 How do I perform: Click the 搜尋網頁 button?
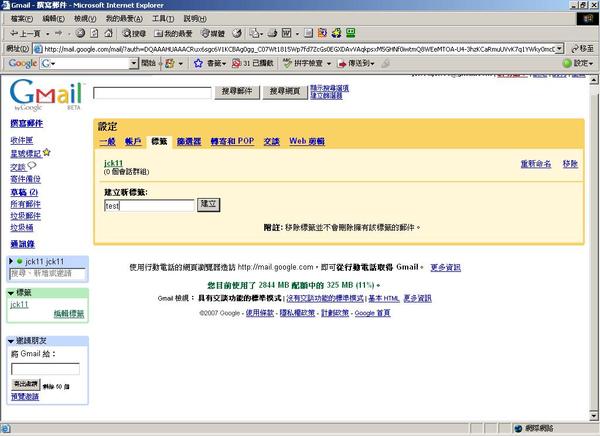[285, 91]
